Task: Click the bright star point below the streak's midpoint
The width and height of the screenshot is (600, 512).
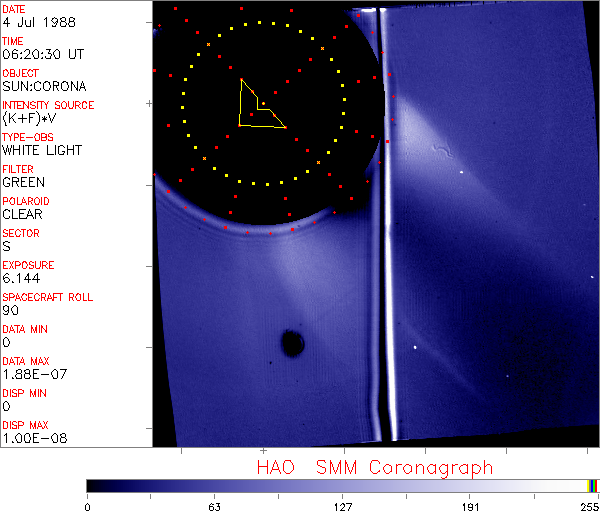Action: [x=415, y=348]
